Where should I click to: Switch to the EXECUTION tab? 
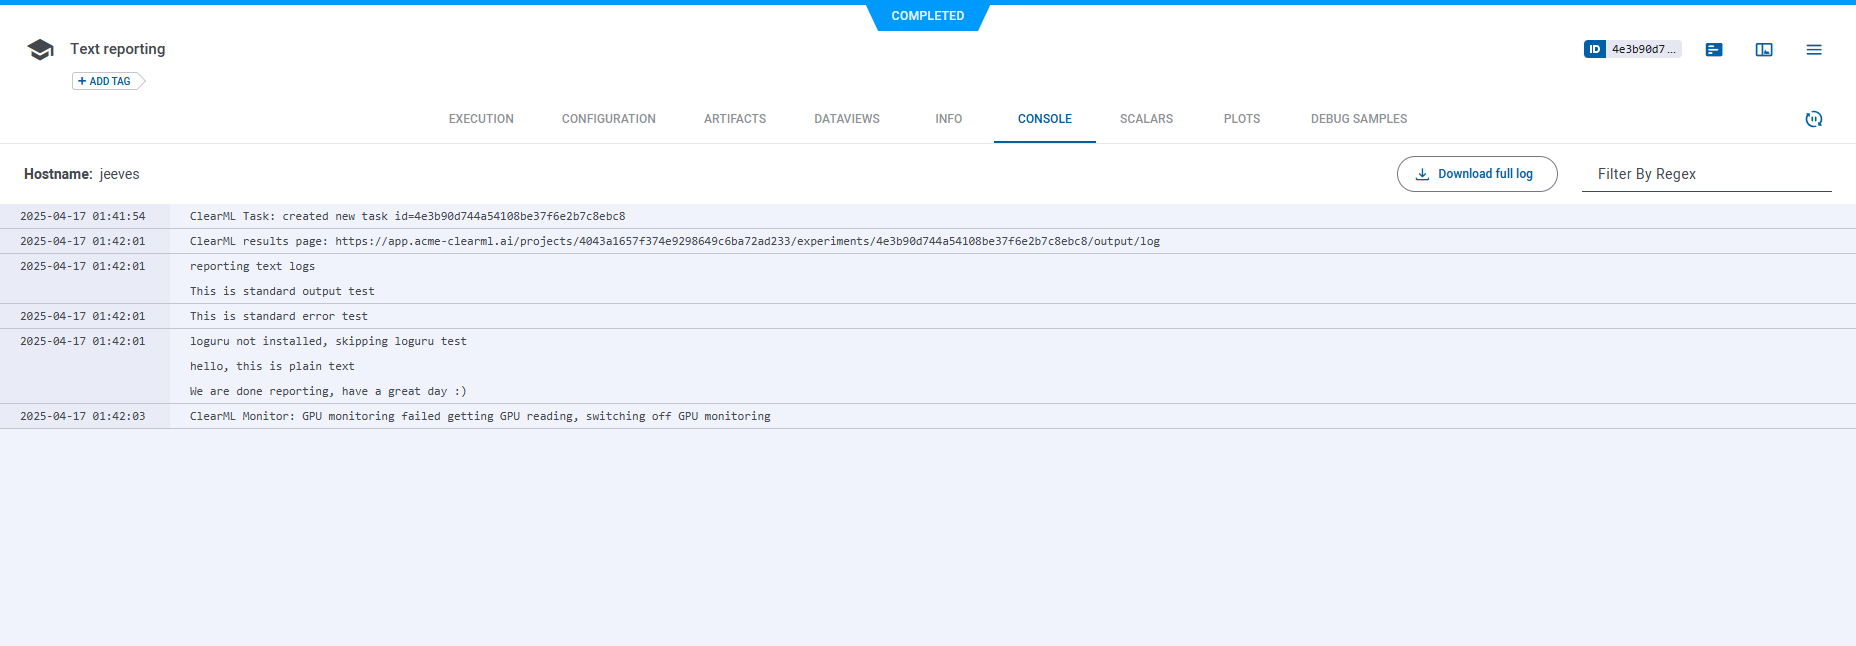481,119
